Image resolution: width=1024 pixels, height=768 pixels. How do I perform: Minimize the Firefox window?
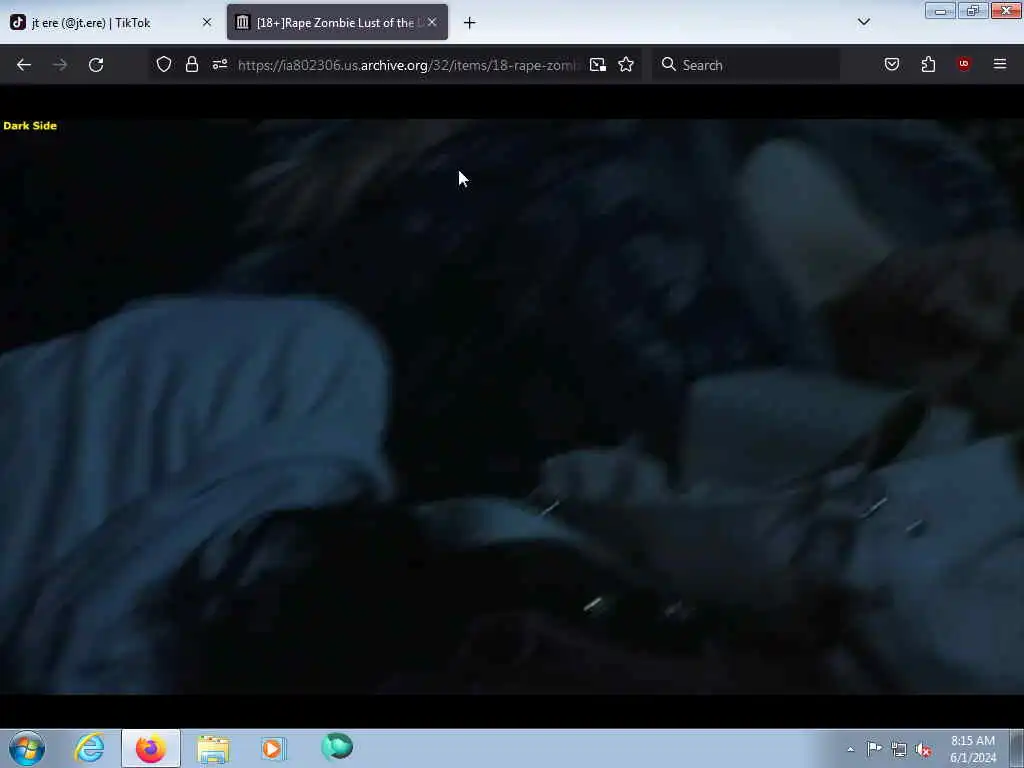click(x=940, y=10)
